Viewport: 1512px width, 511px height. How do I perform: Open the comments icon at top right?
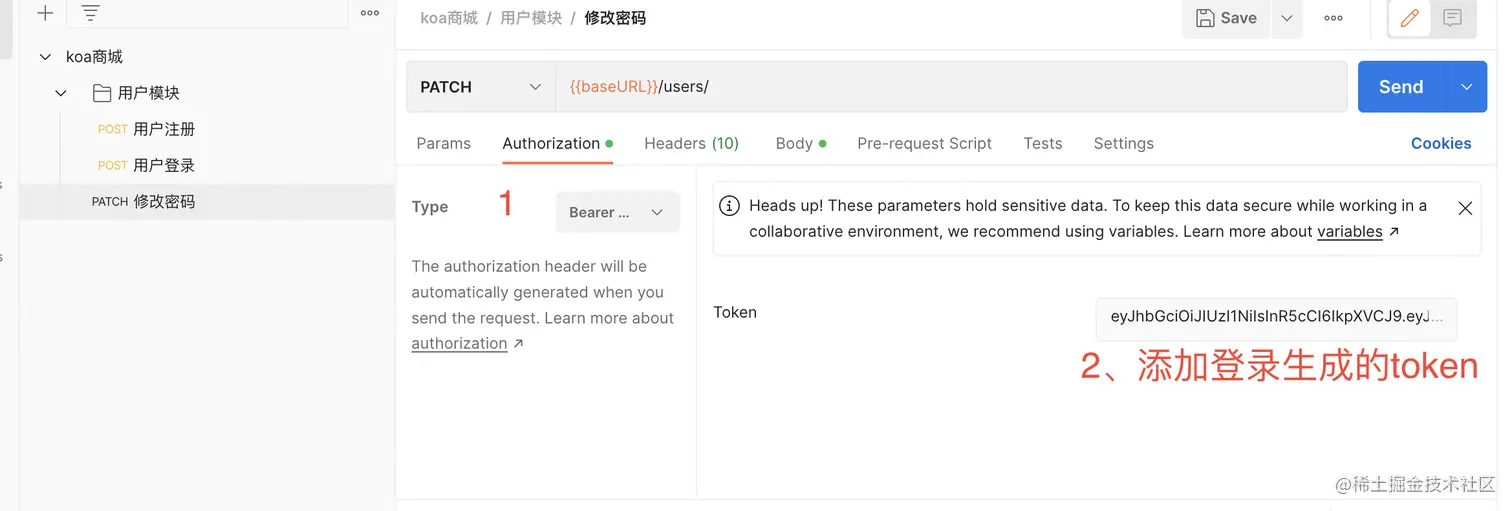point(1453,18)
